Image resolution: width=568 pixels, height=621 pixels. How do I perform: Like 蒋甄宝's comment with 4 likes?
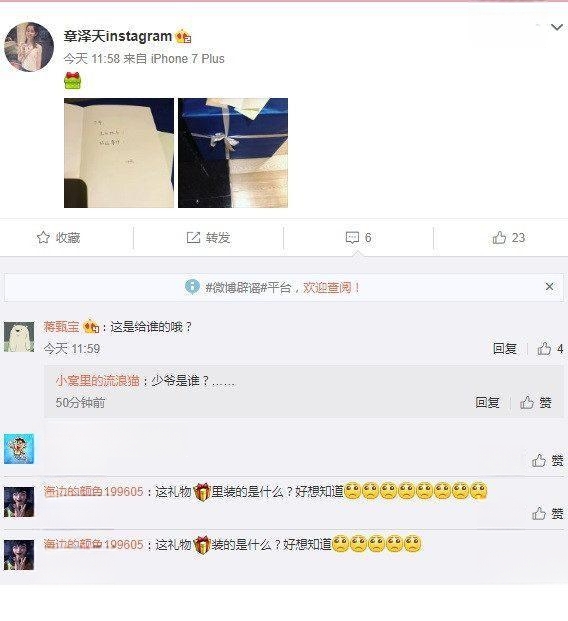click(550, 349)
